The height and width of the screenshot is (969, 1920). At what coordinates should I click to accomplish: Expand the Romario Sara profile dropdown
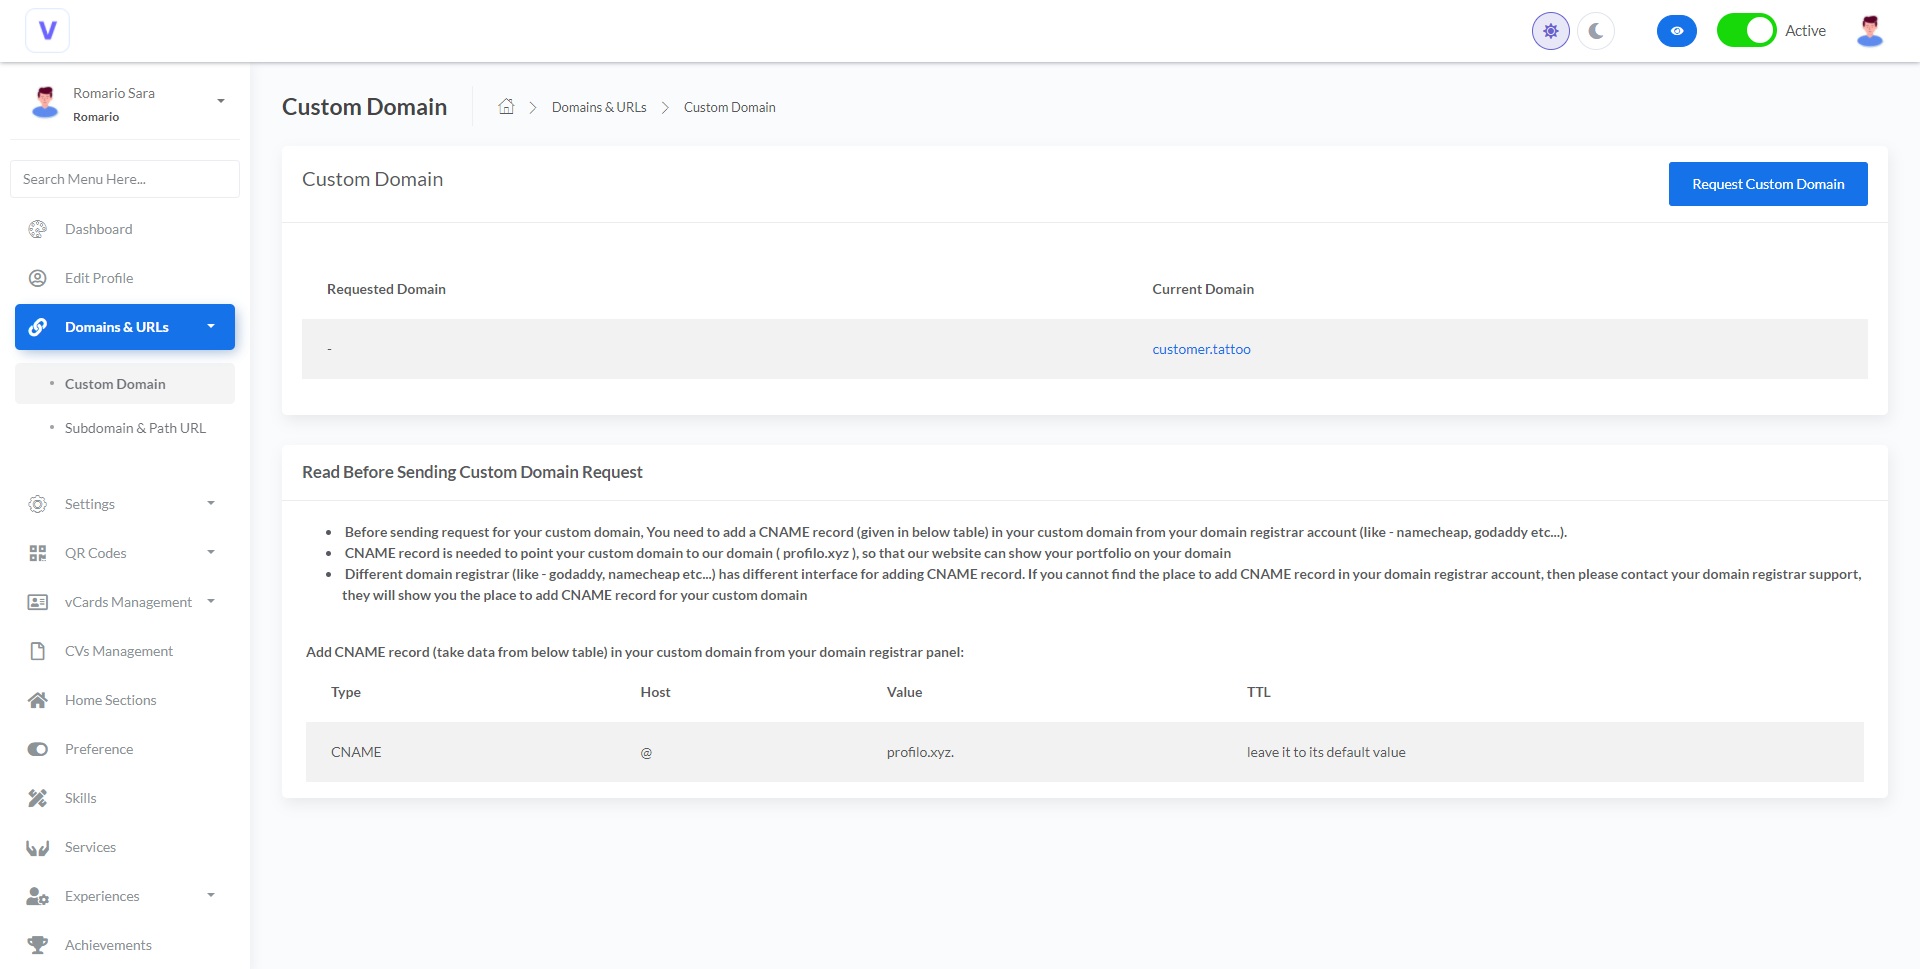point(221,101)
